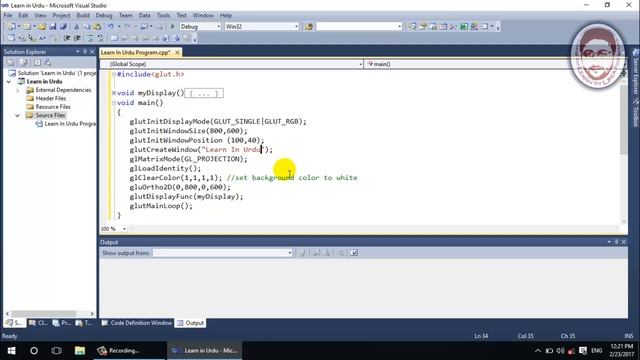The width and height of the screenshot is (640, 360).
Task: Switch to the Code Definition Window tab
Action: point(137,323)
